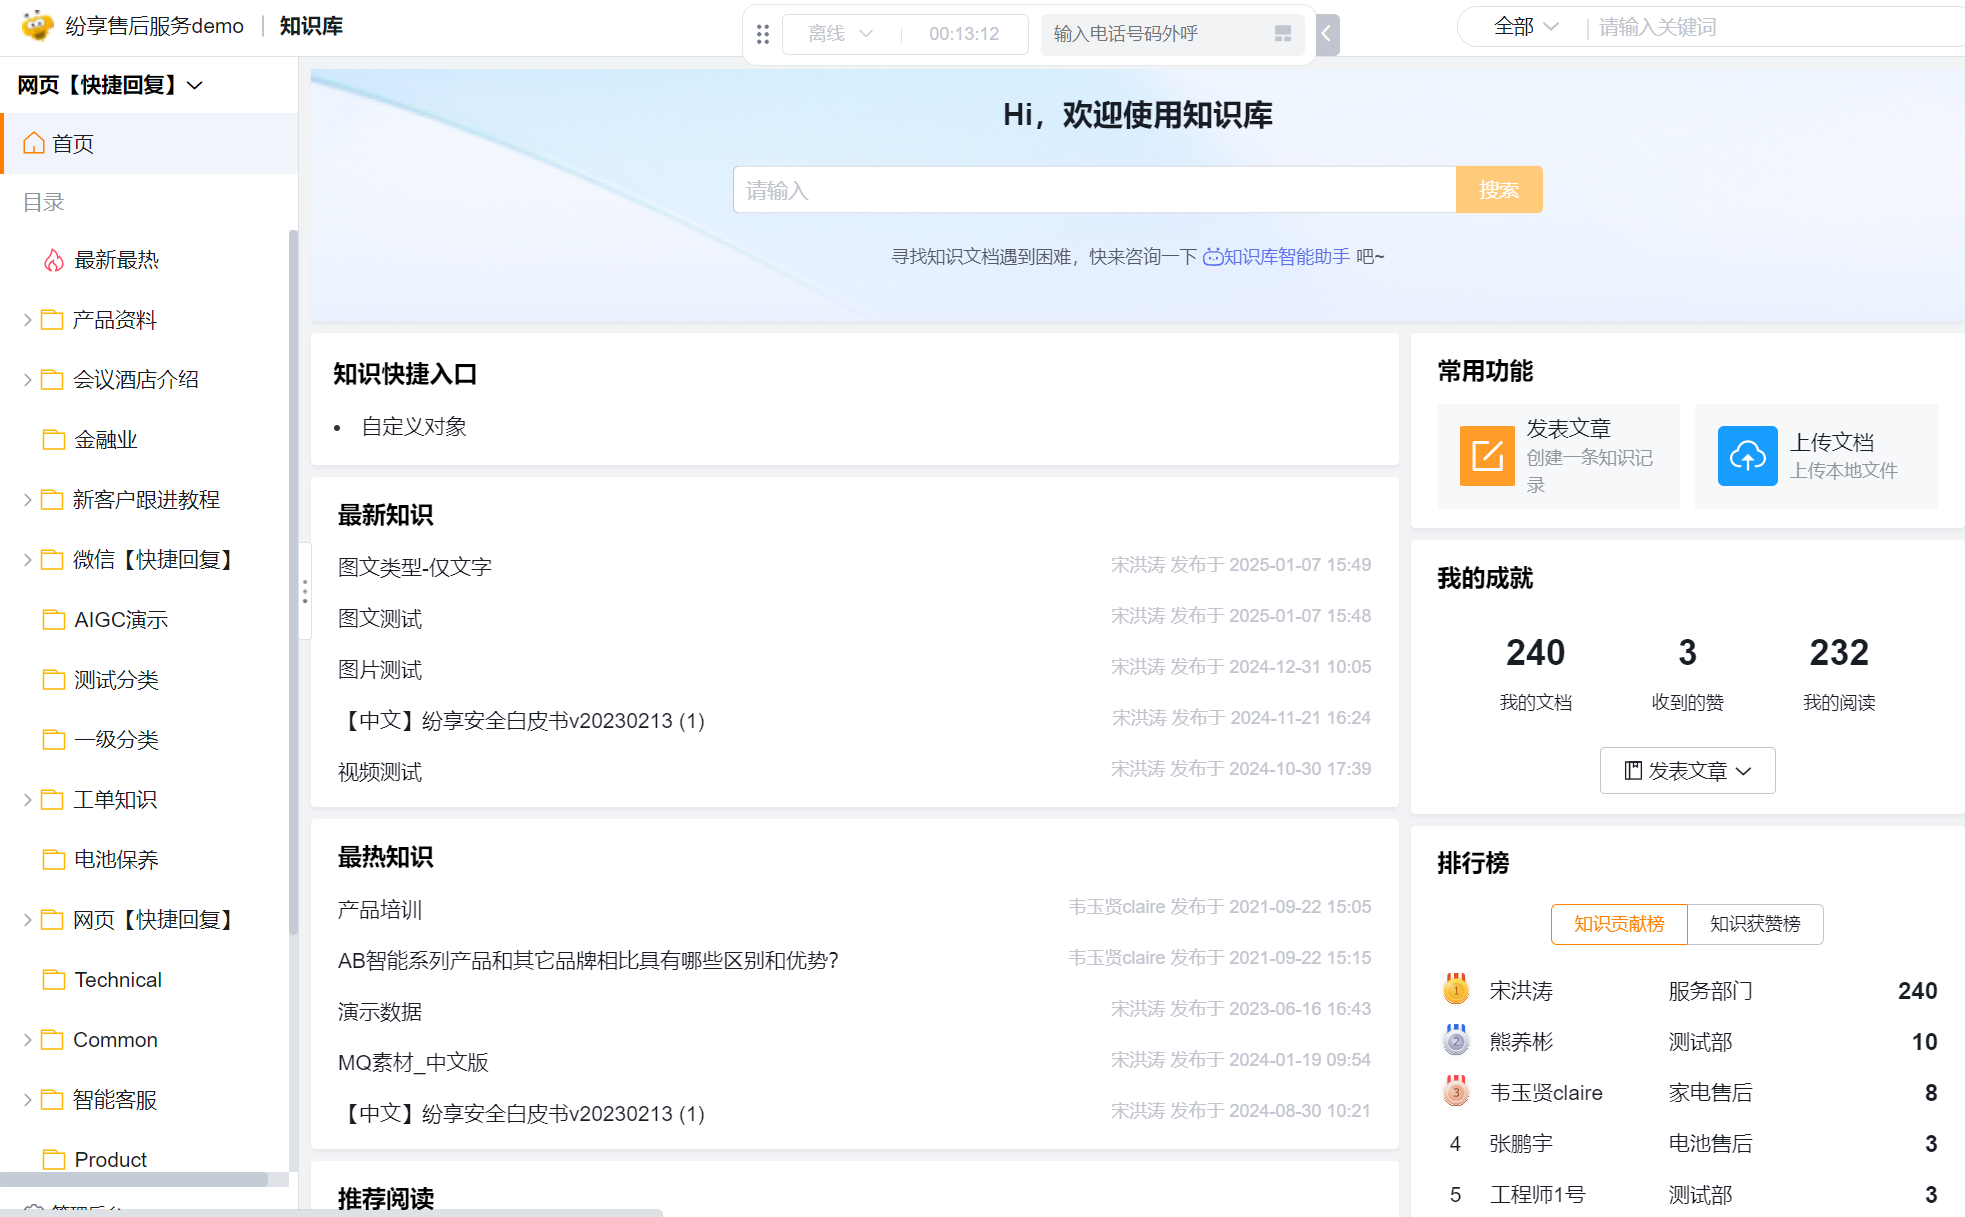Expand the 智能客服 folder

point(27,1100)
